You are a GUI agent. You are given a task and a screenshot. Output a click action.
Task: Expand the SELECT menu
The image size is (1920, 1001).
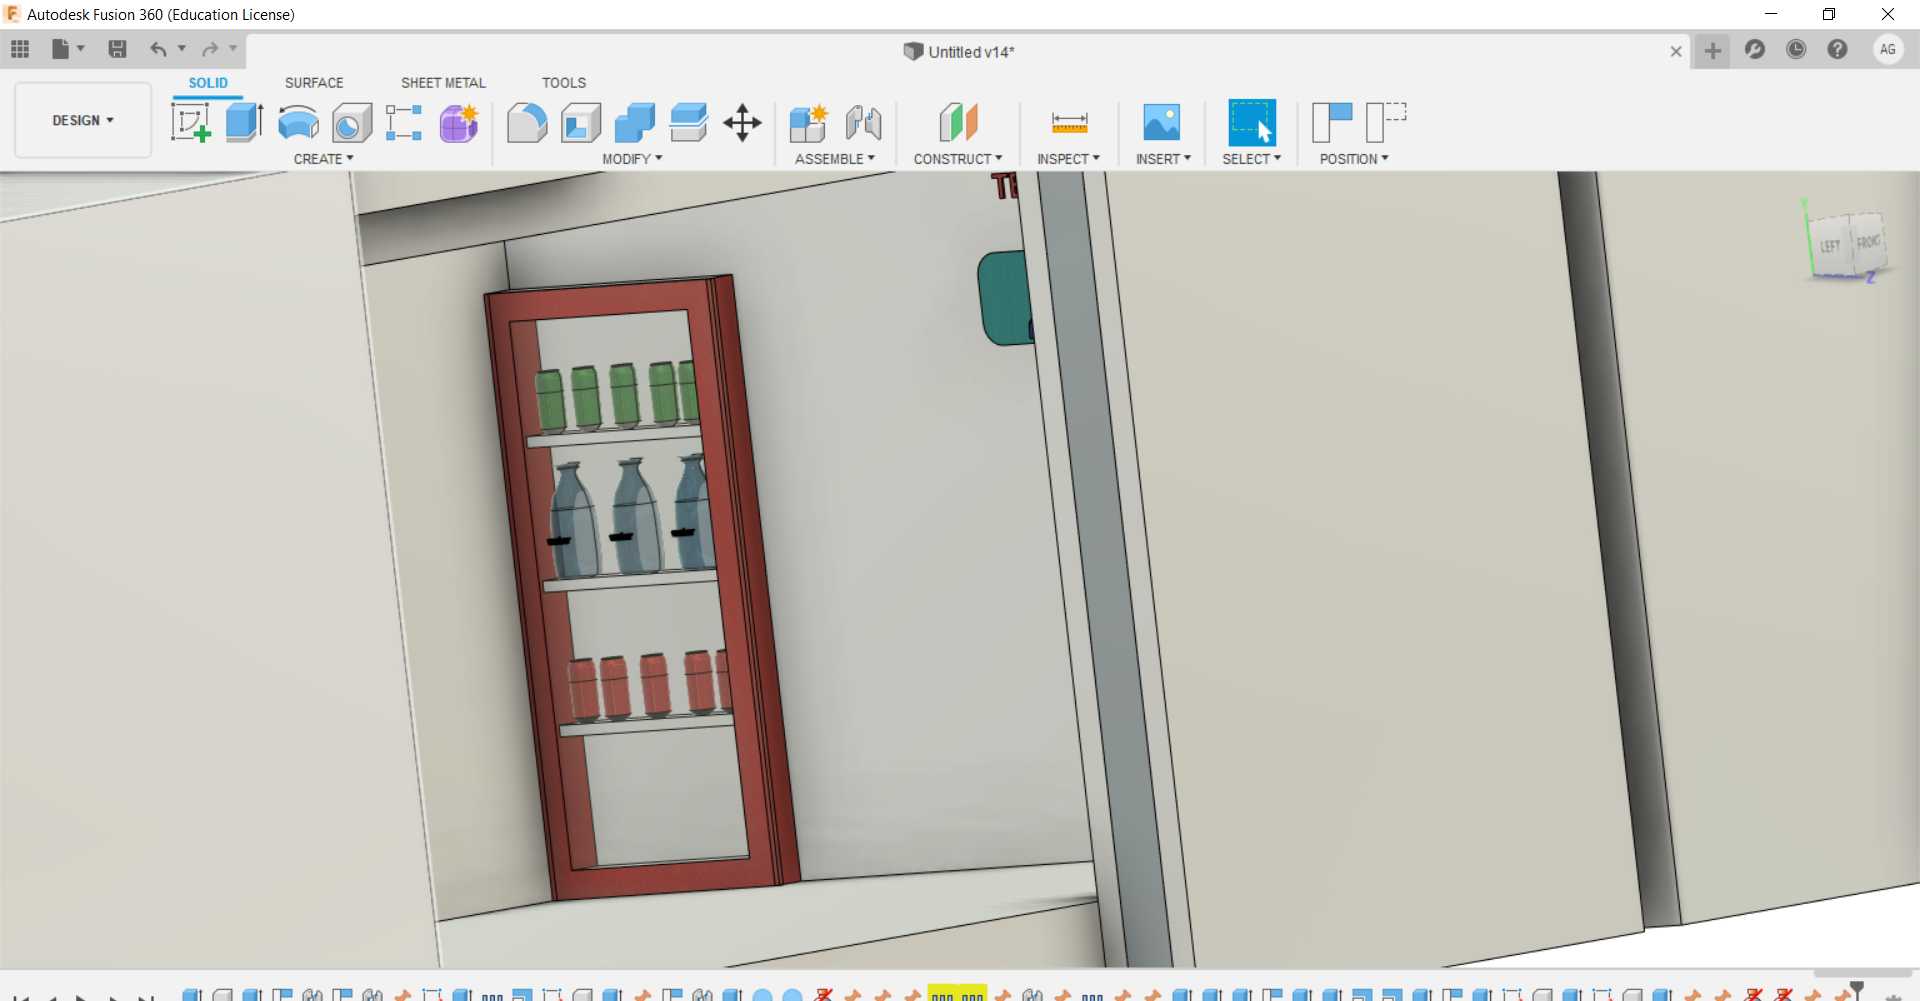pos(1251,159)
